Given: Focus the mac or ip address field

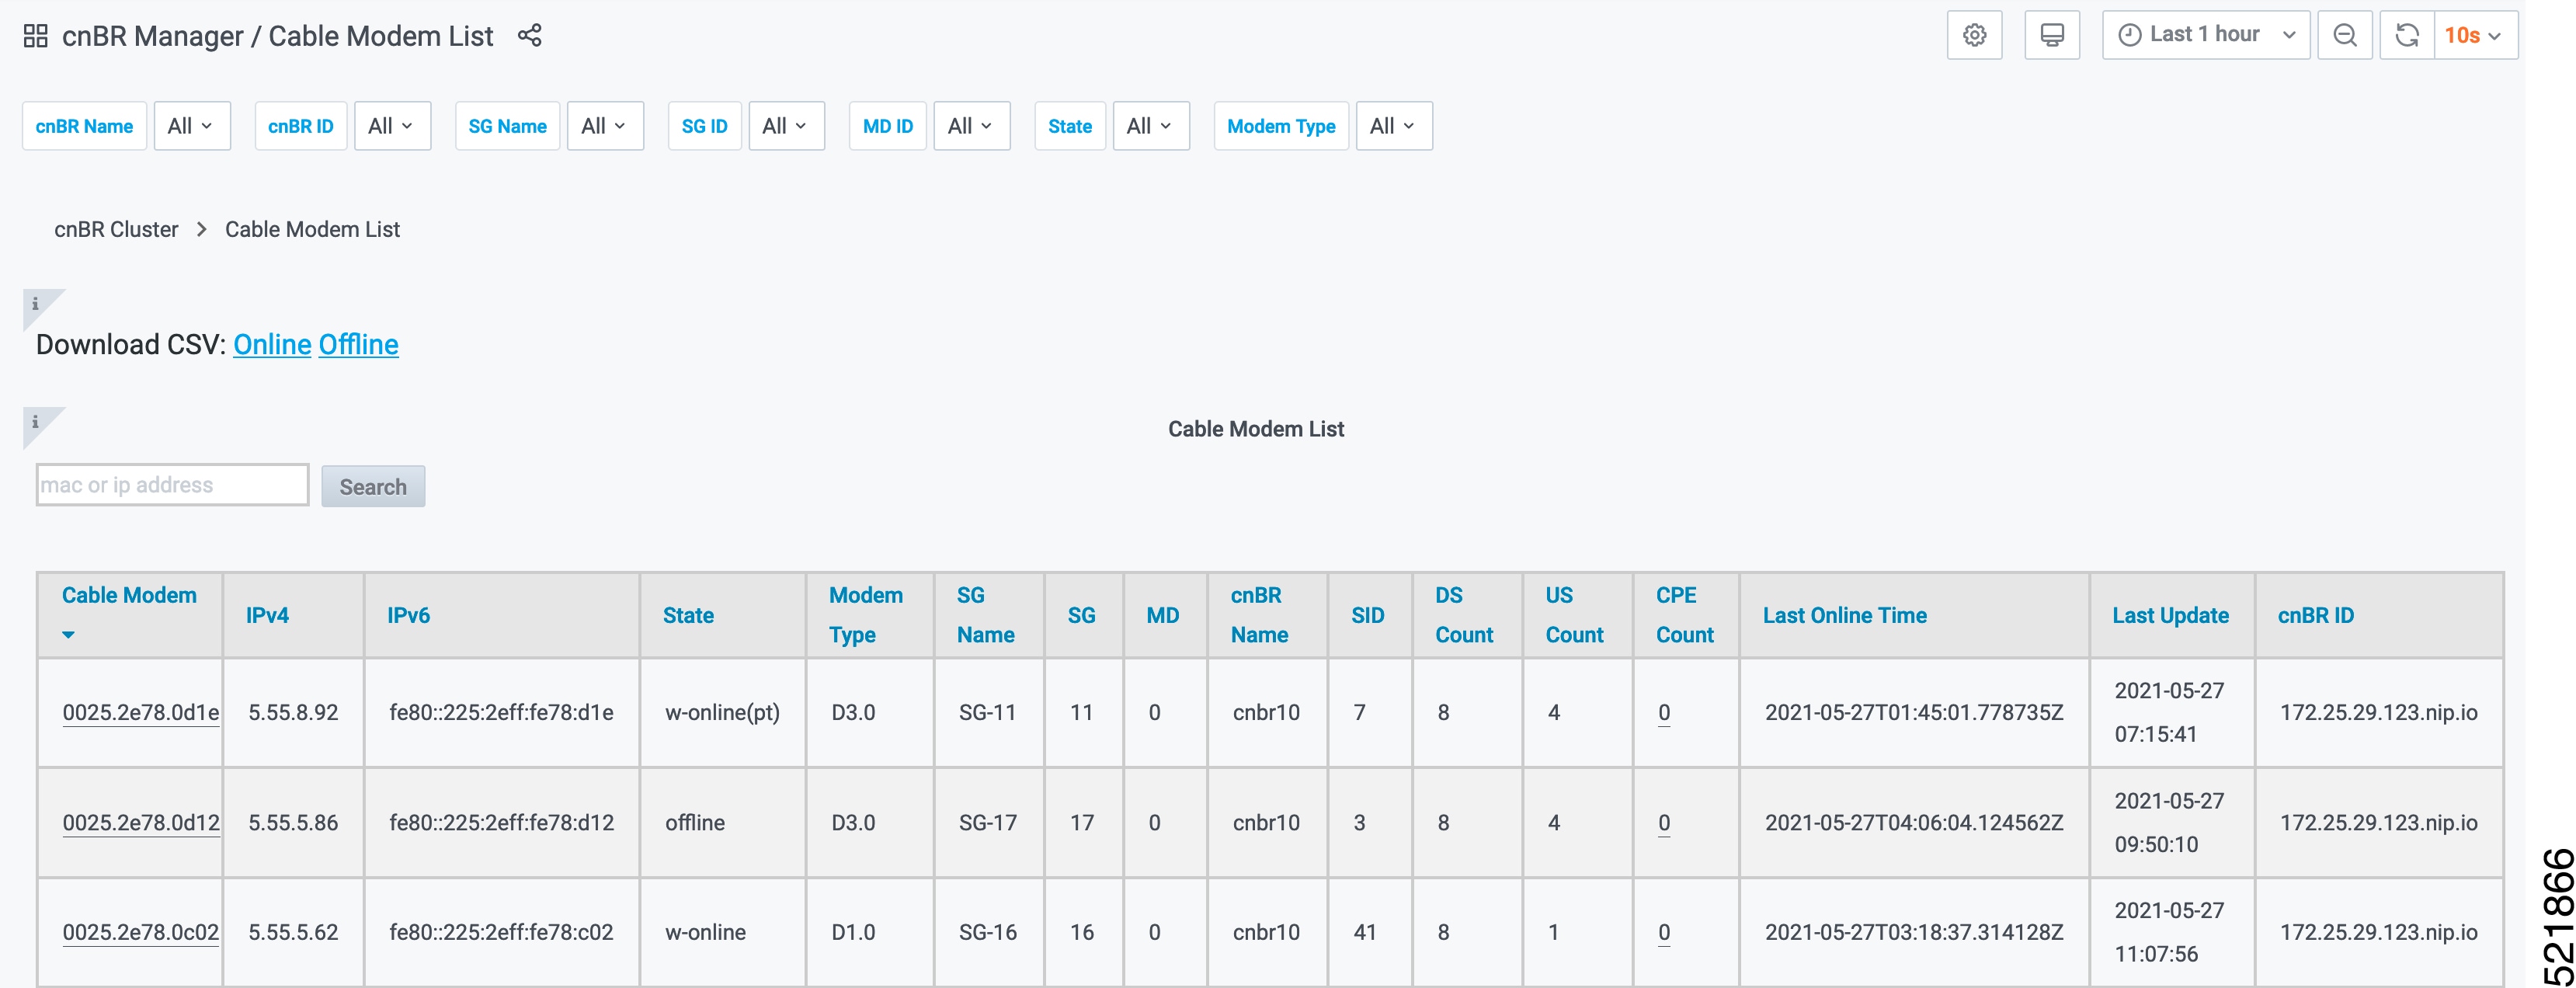Looking at the screenshot, I should click(172, 485).
